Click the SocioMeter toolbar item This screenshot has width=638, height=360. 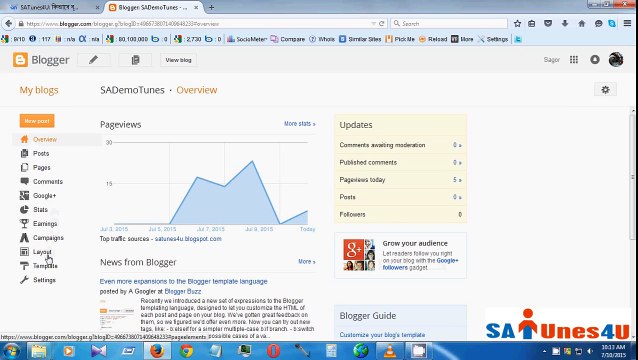[247, 39]
